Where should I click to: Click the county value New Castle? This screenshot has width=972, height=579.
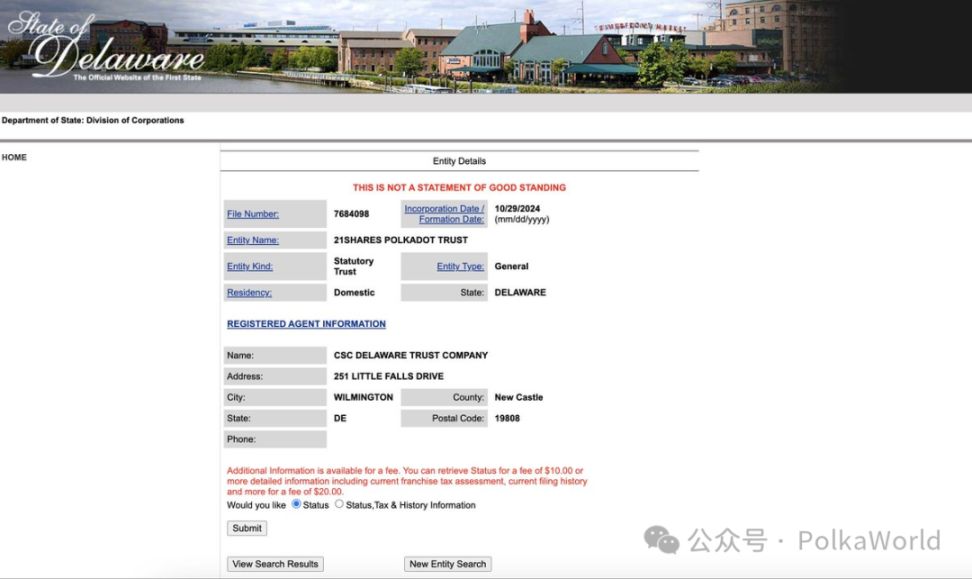(x=519, y=397)
